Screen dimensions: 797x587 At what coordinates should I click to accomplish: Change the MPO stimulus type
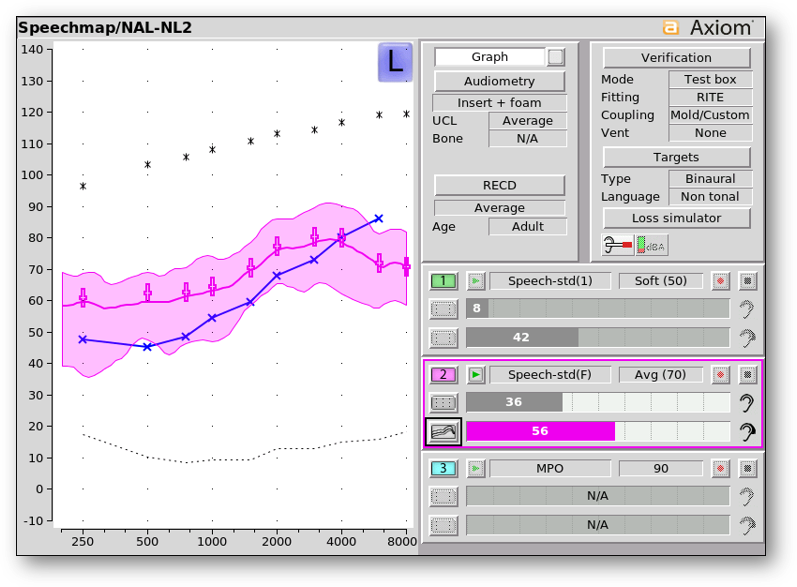click(550, 469)
